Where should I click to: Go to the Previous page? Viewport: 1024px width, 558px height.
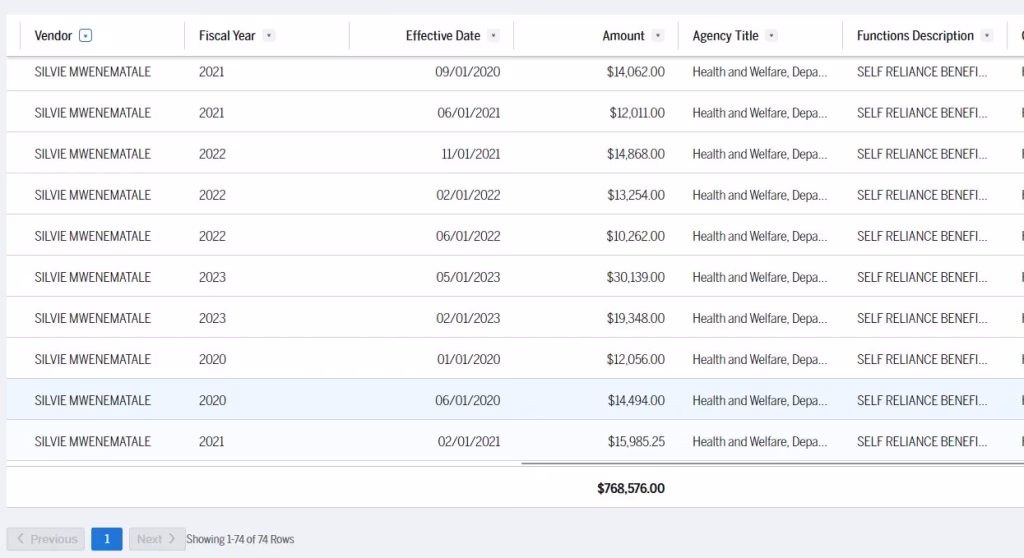click(46, 539)
